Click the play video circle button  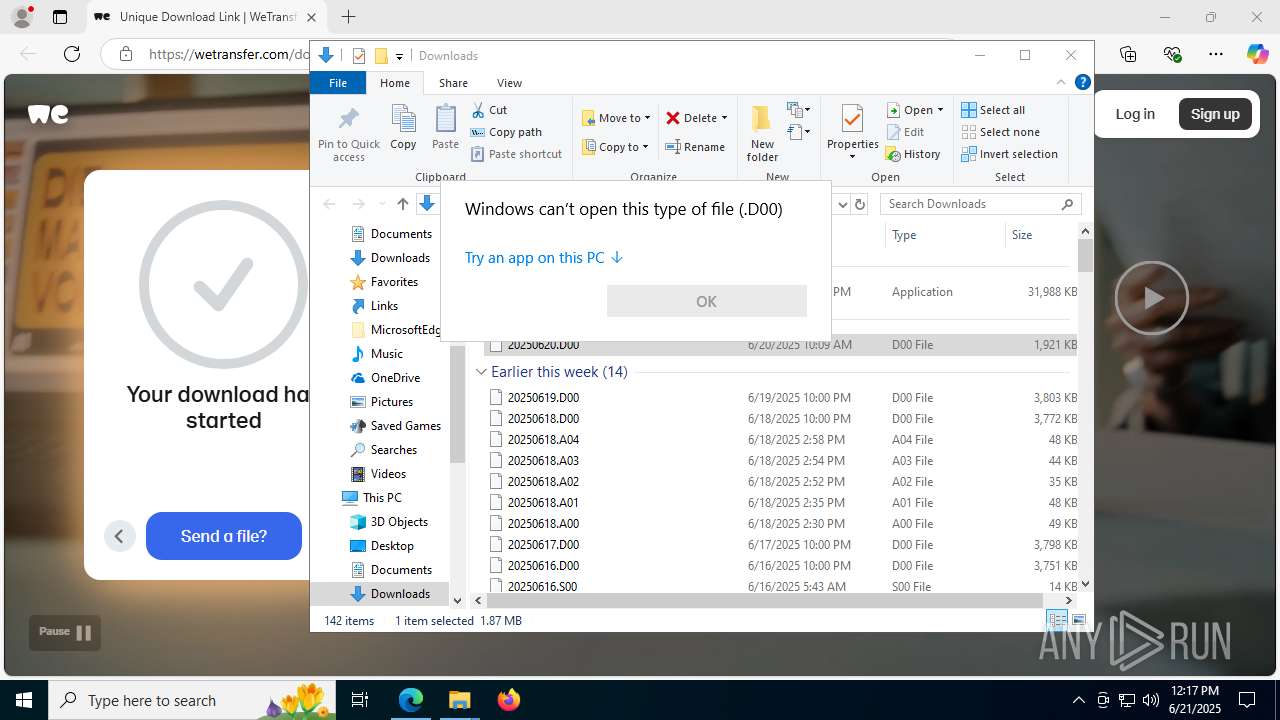pos(1152,297)
